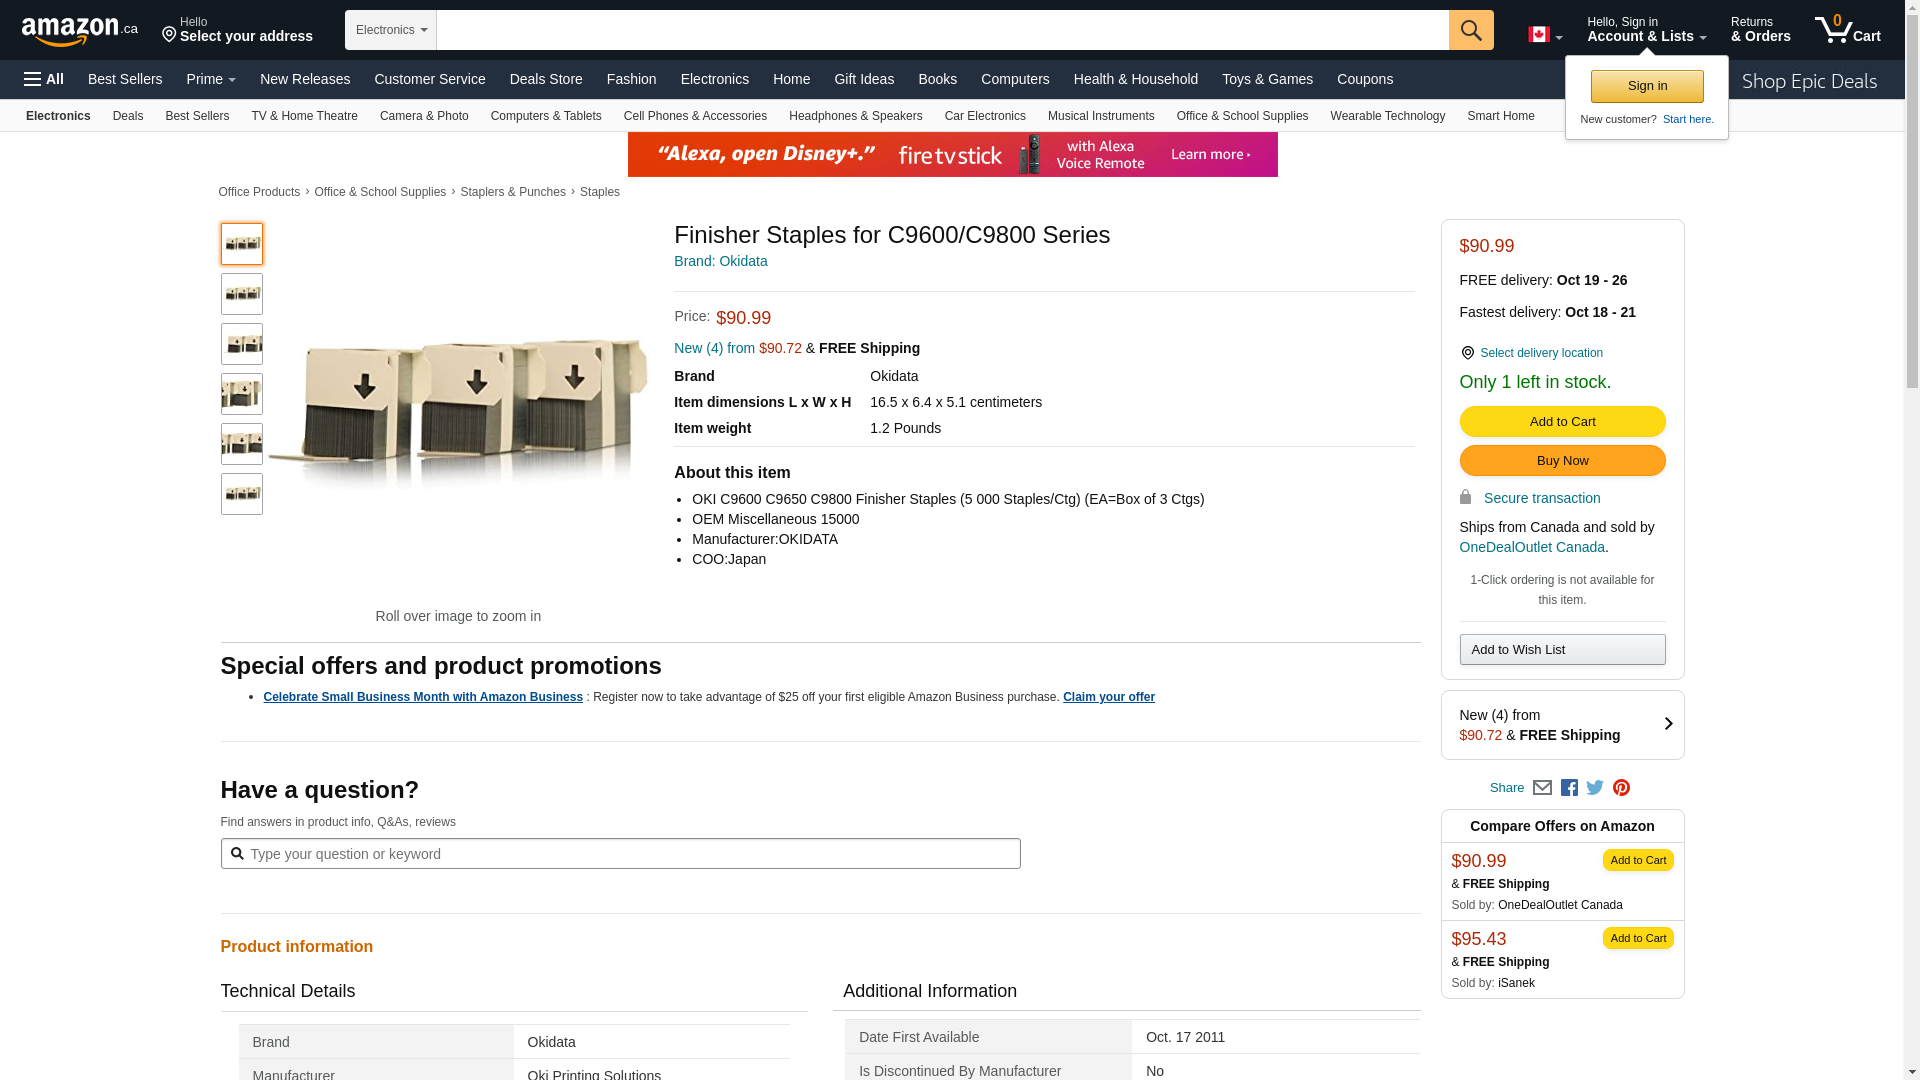The image size is (1920, 1080).
Task: Click the Add to Wish List button
Action: coord(1562,650)
